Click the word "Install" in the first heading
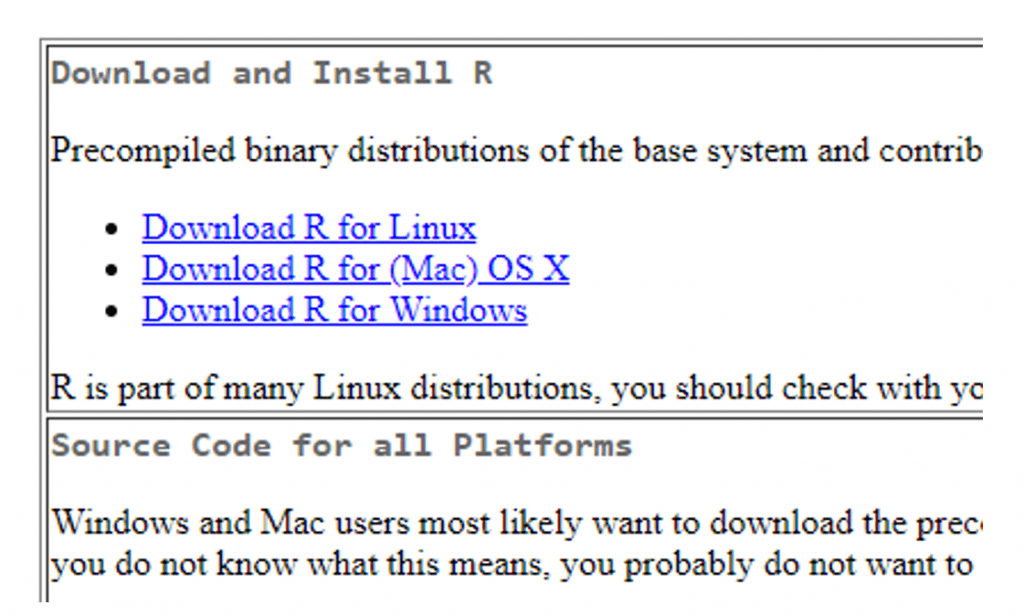Viewport: 1024px width, 616px height. [380, 72]
